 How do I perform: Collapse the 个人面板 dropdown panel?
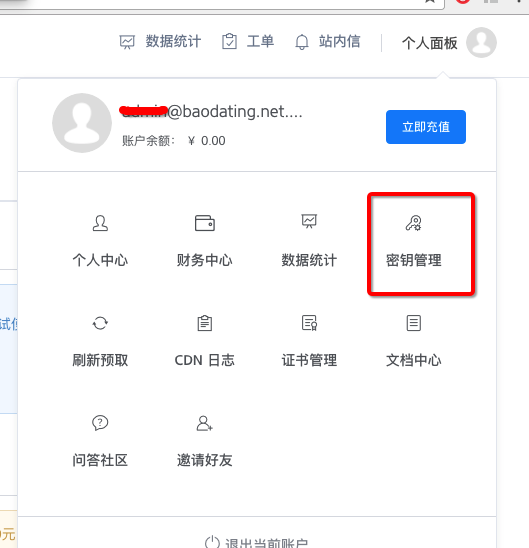430,43
